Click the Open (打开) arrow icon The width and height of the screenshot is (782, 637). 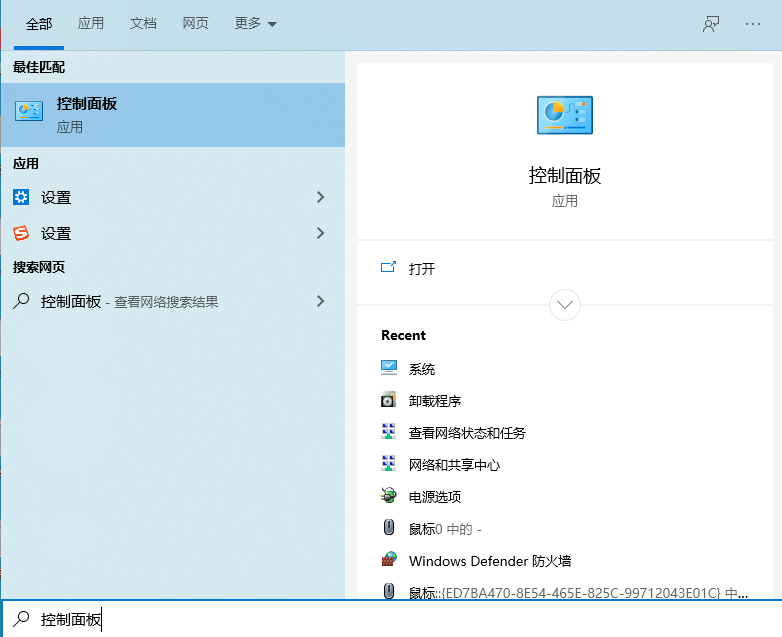[389, 267]
